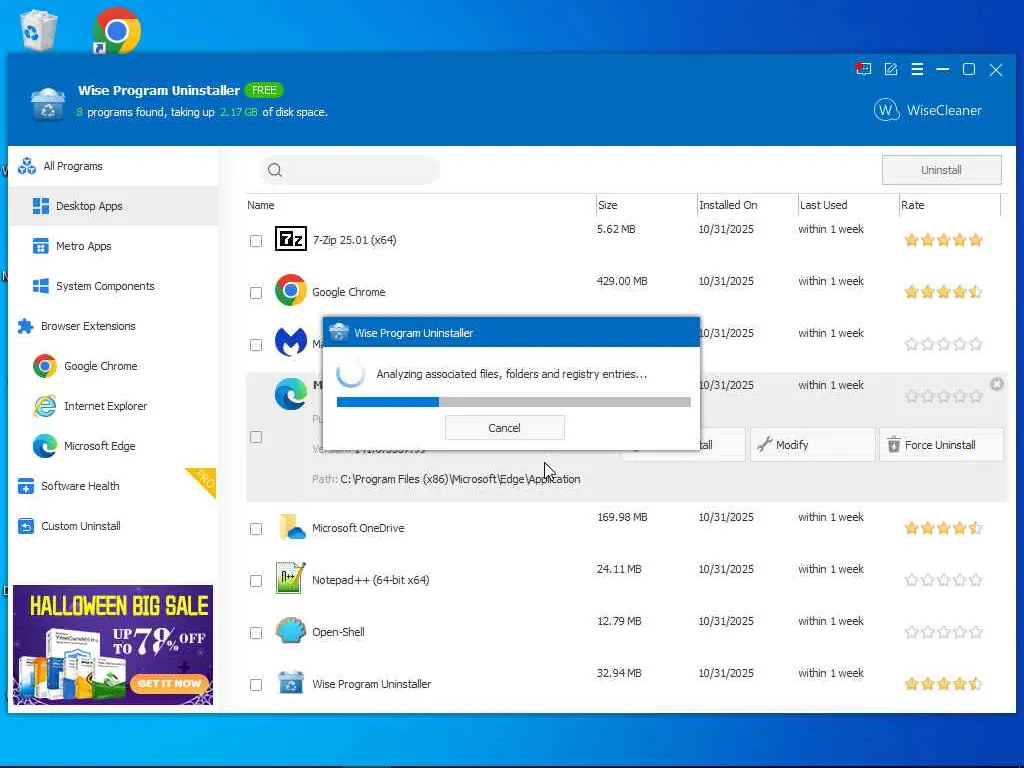Click the Open-Shell program icon
This screenshot has width=1024, height=768.
(291, 631)
